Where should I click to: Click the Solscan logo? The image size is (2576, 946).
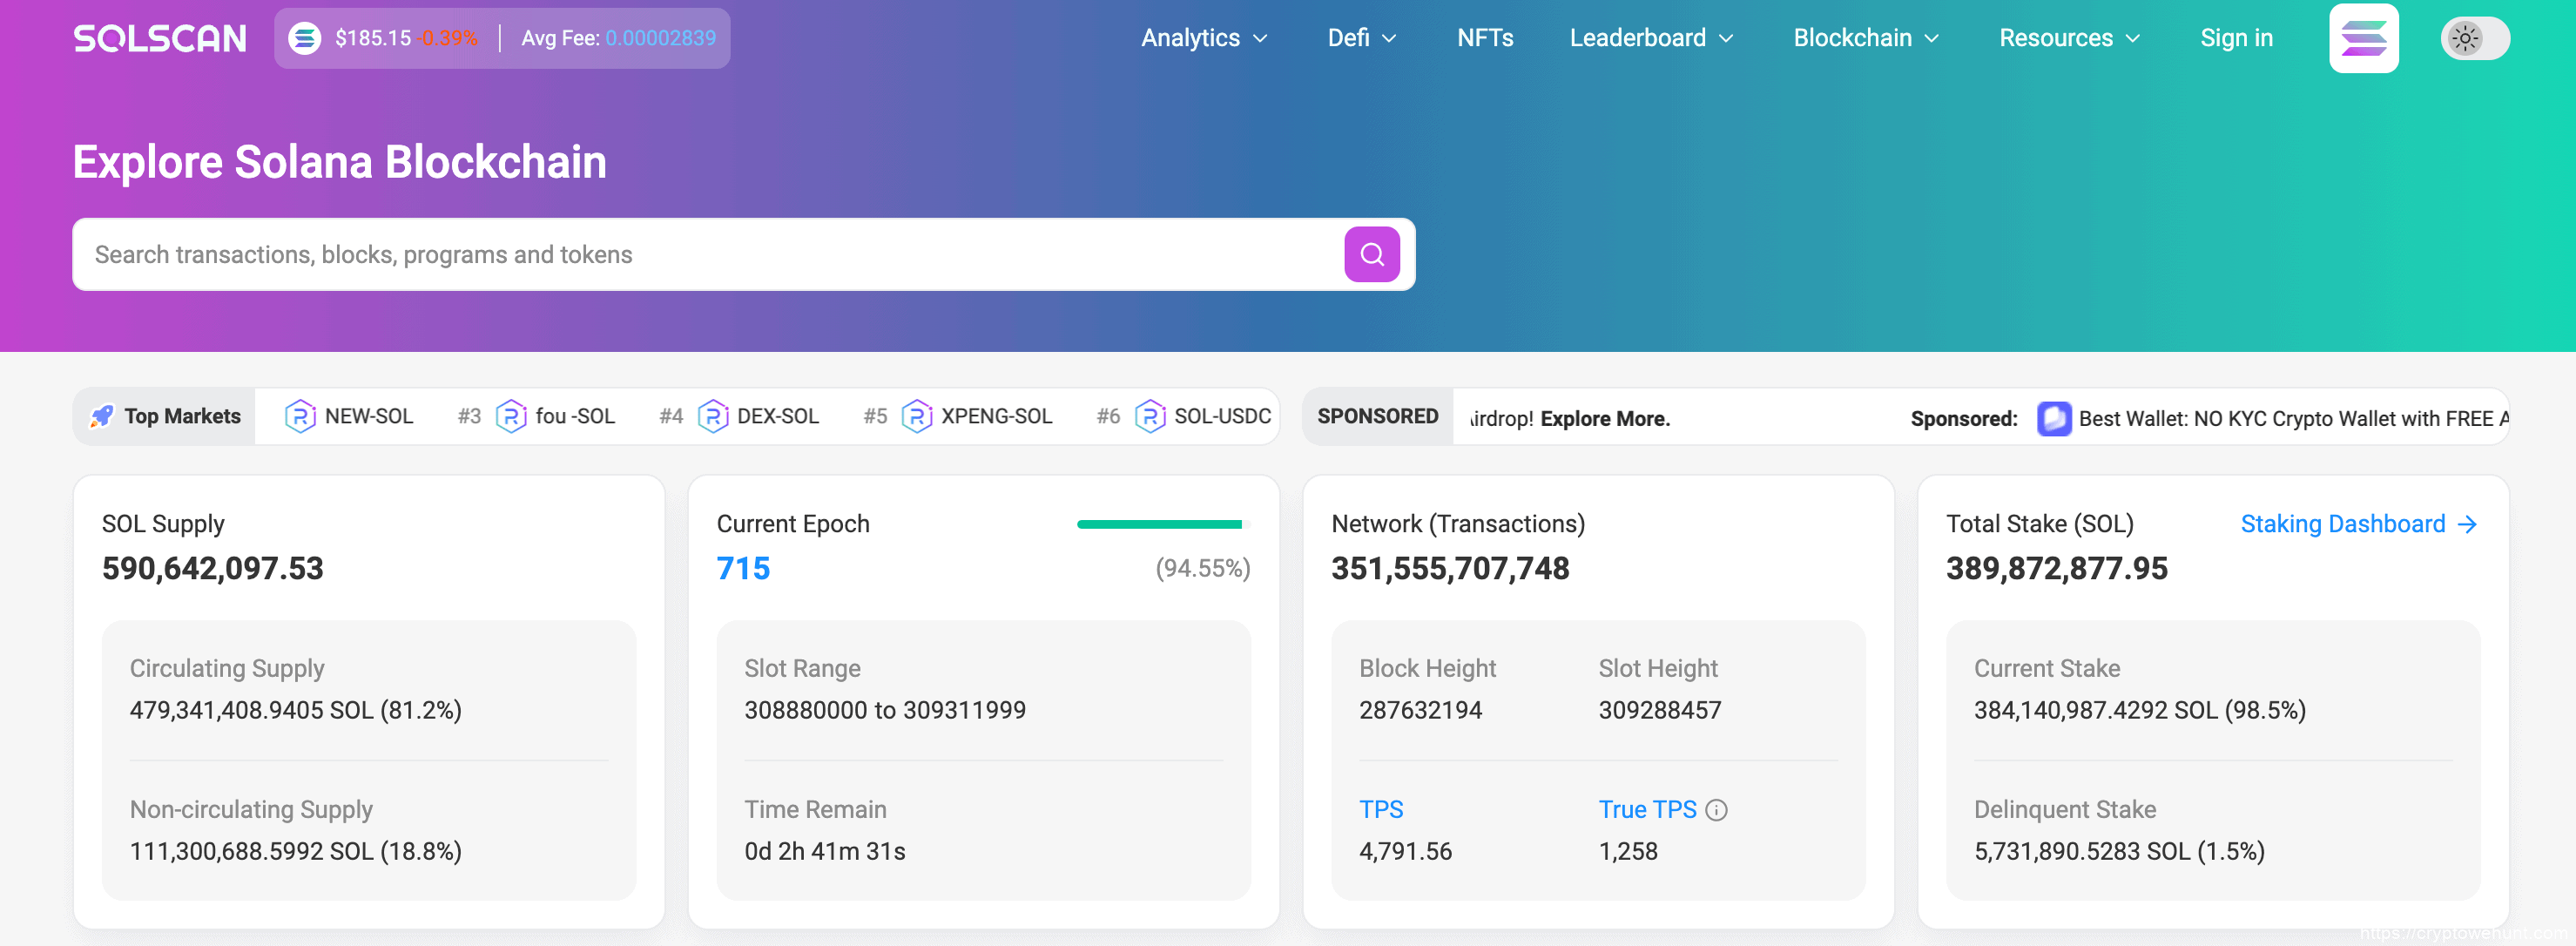point(160,38)
